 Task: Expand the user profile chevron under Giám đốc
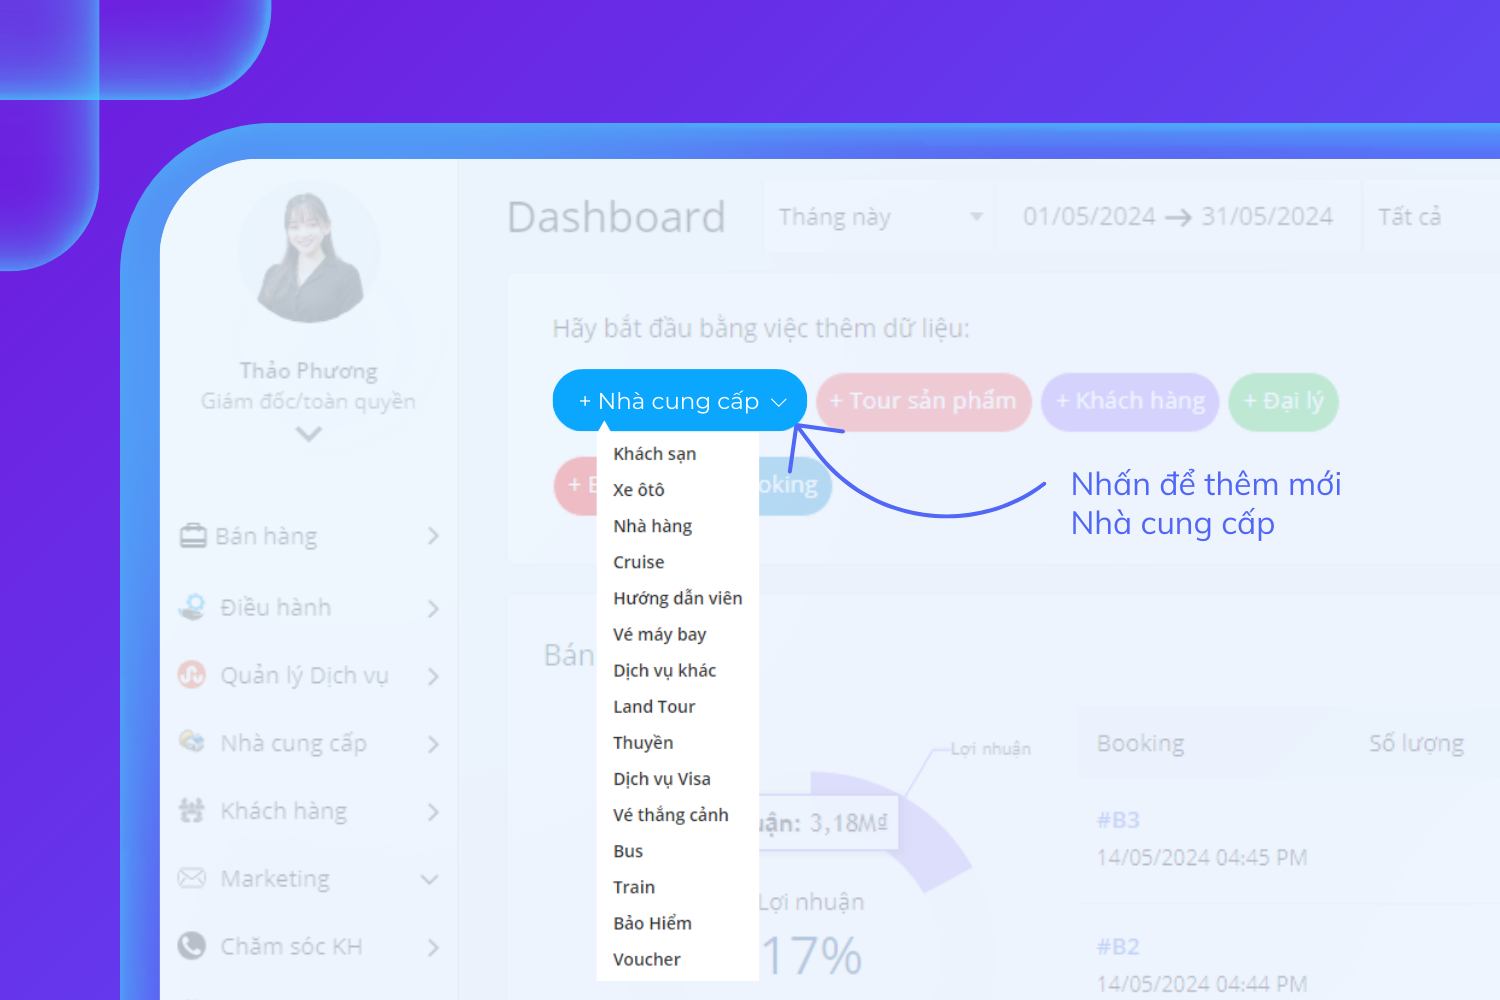pyautogui.click(x=309, y=434)
